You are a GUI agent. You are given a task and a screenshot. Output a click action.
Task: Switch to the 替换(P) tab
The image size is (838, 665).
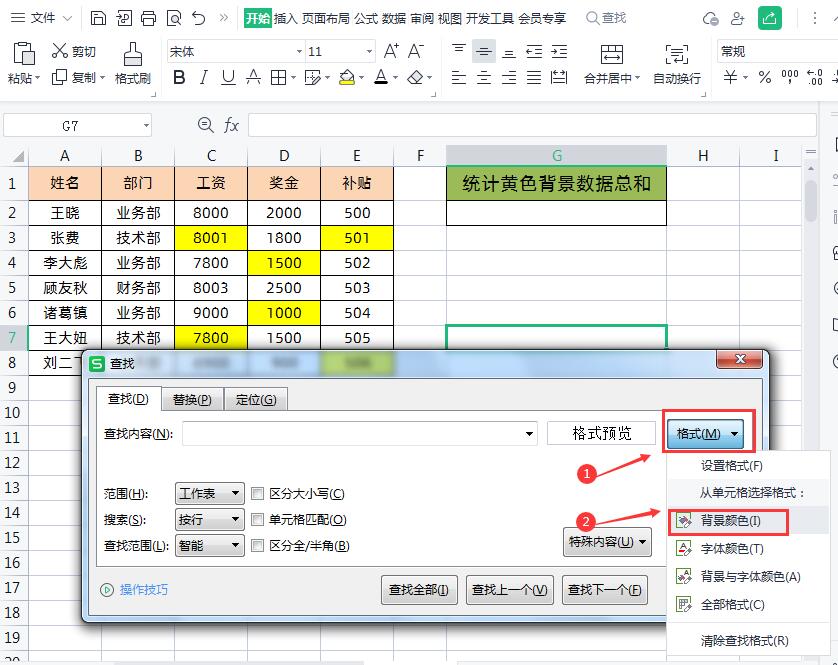point(192,399)
